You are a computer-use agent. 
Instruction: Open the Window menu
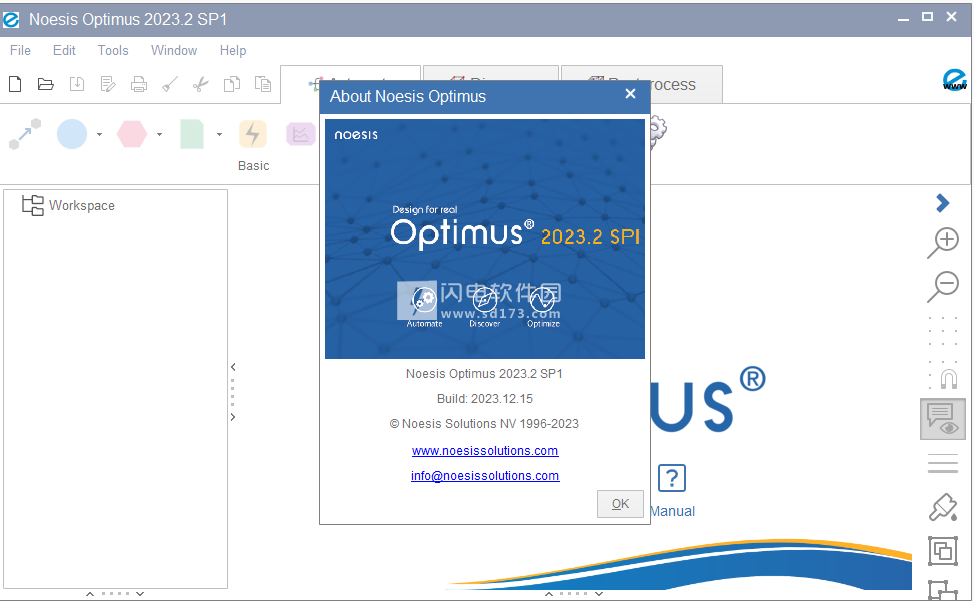(x=174, y=50)
